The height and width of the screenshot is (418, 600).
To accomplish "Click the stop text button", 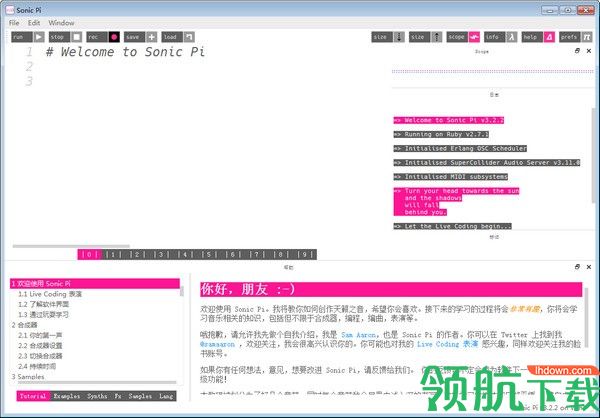I will tap(59, 37).
